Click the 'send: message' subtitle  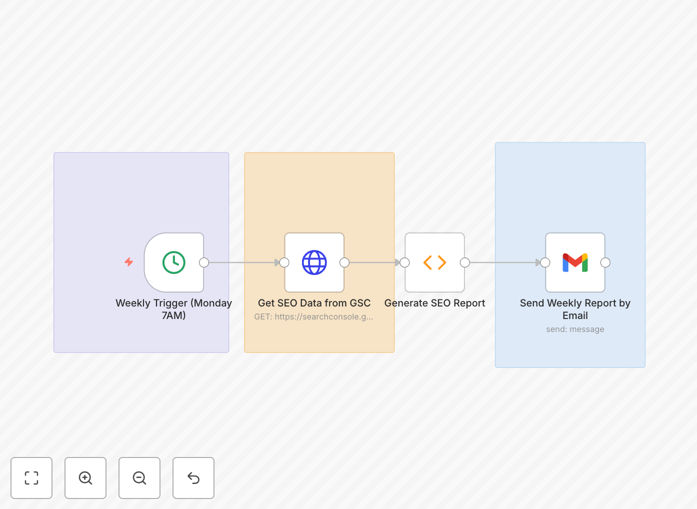[x=575, y=329]
